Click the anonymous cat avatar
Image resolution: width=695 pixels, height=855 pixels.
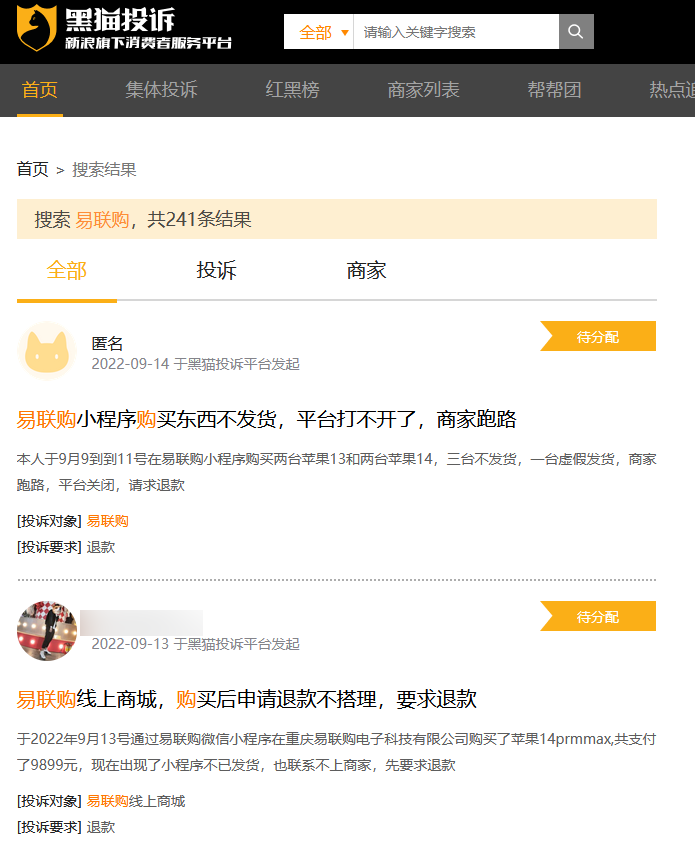47,351
